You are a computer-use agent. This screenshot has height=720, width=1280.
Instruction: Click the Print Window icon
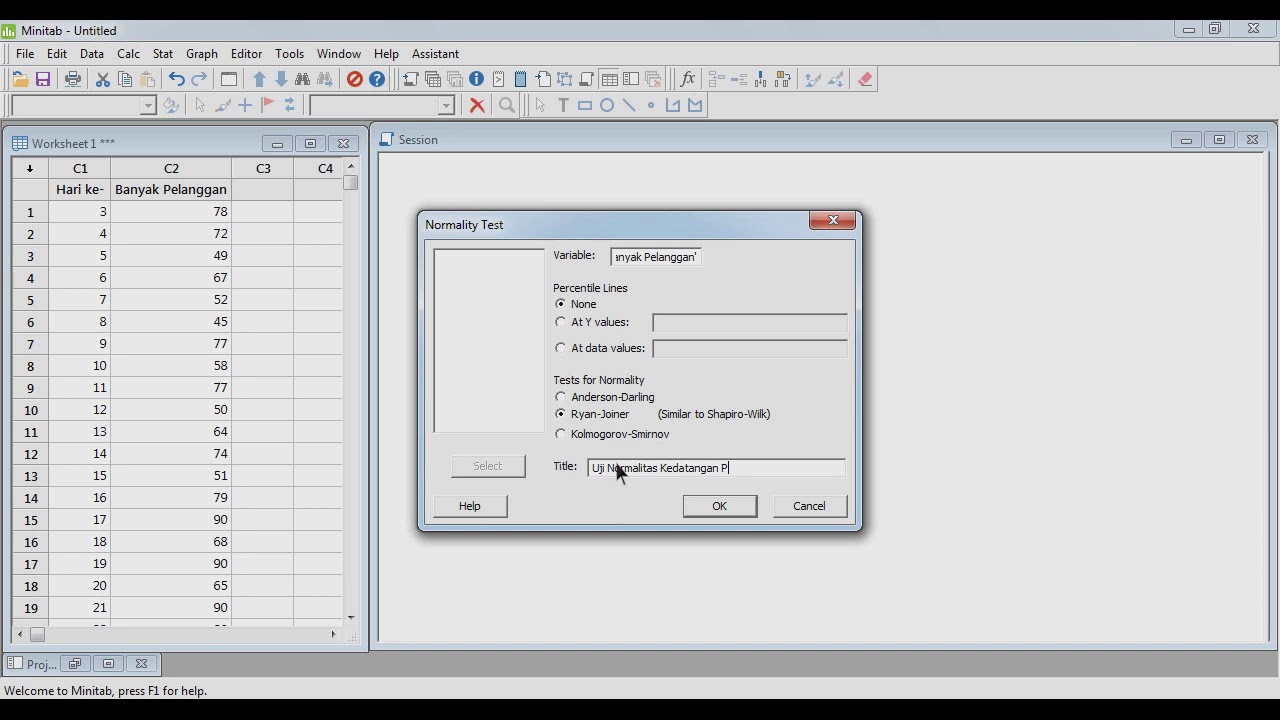pos(73,79)
